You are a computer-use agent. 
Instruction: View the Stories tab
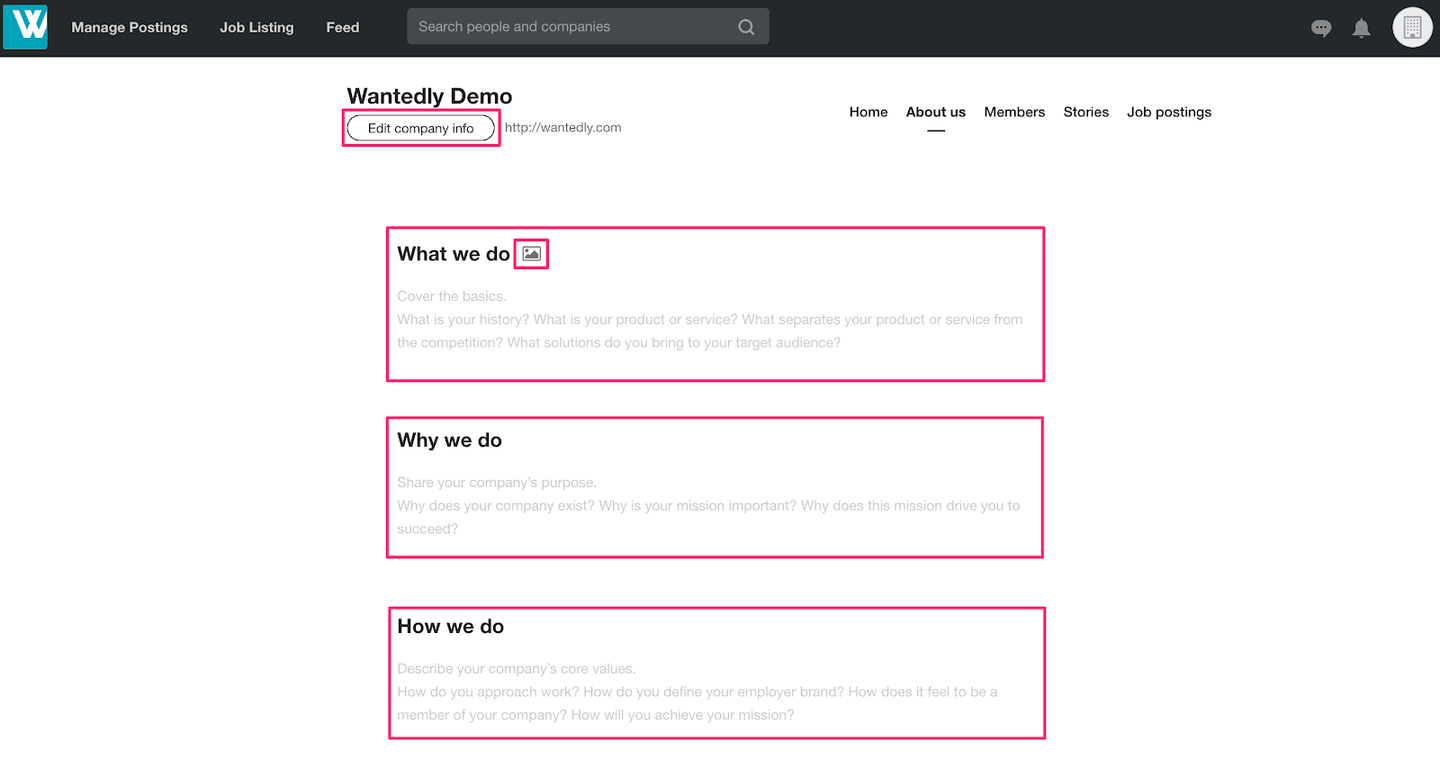tap(1086, 112)
